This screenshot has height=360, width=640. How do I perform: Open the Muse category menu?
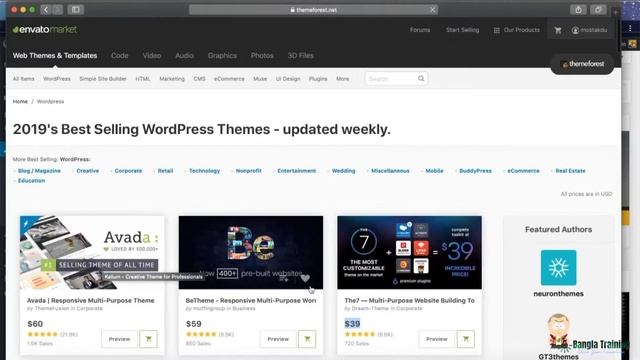(x=260, y=79)
